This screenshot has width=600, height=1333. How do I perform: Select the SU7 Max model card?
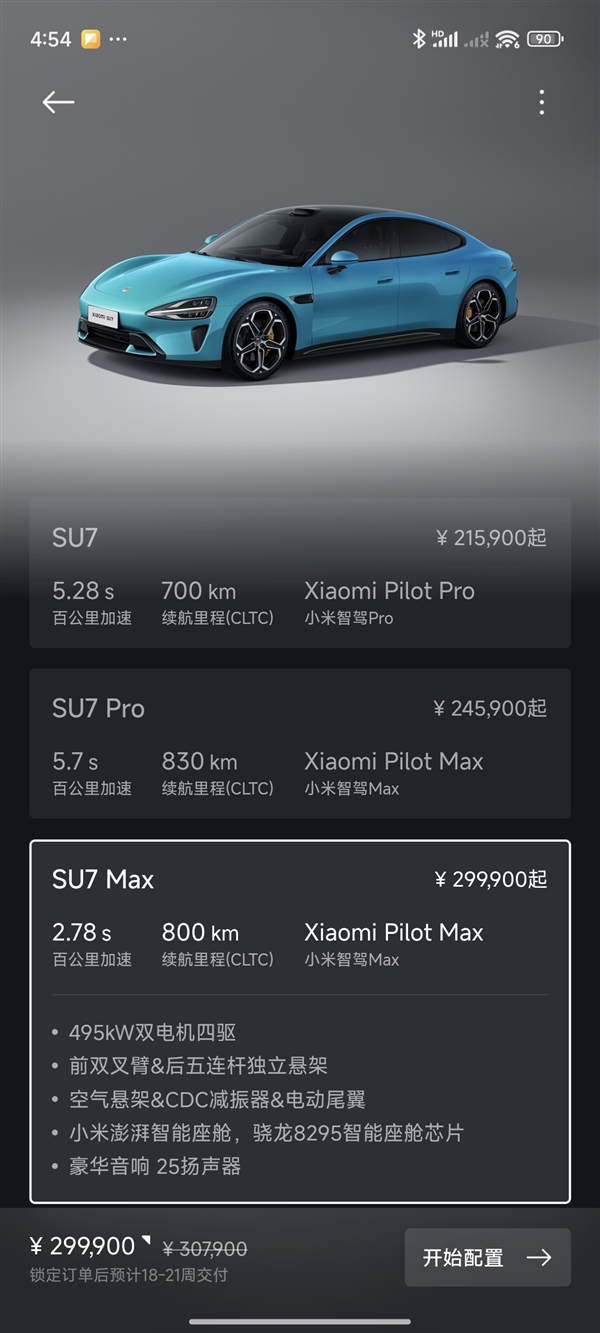(300, 1021)
